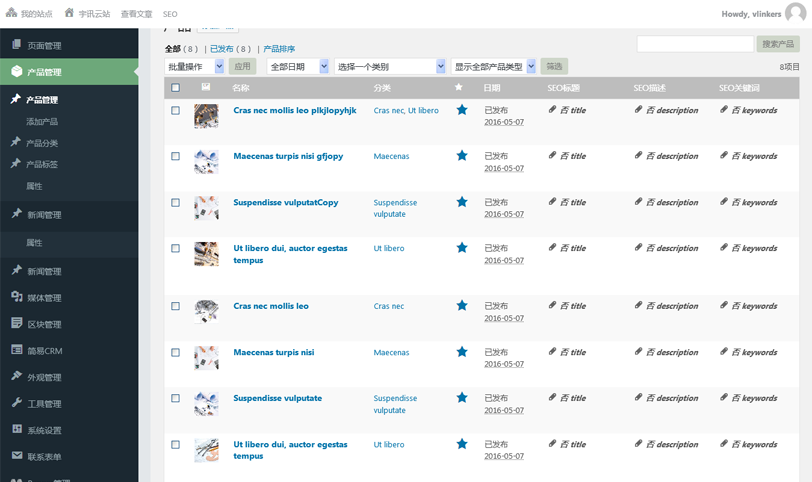Check the box for Suspendisse vulputatCopy
The height and width of the screenshot is (482, 812).
(176, 202)
